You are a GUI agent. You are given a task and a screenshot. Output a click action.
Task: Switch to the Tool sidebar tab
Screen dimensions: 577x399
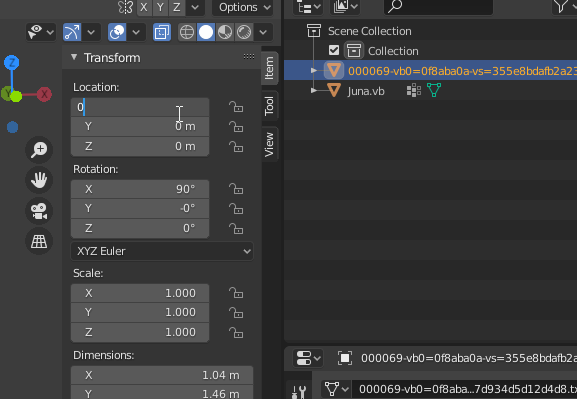270,106
